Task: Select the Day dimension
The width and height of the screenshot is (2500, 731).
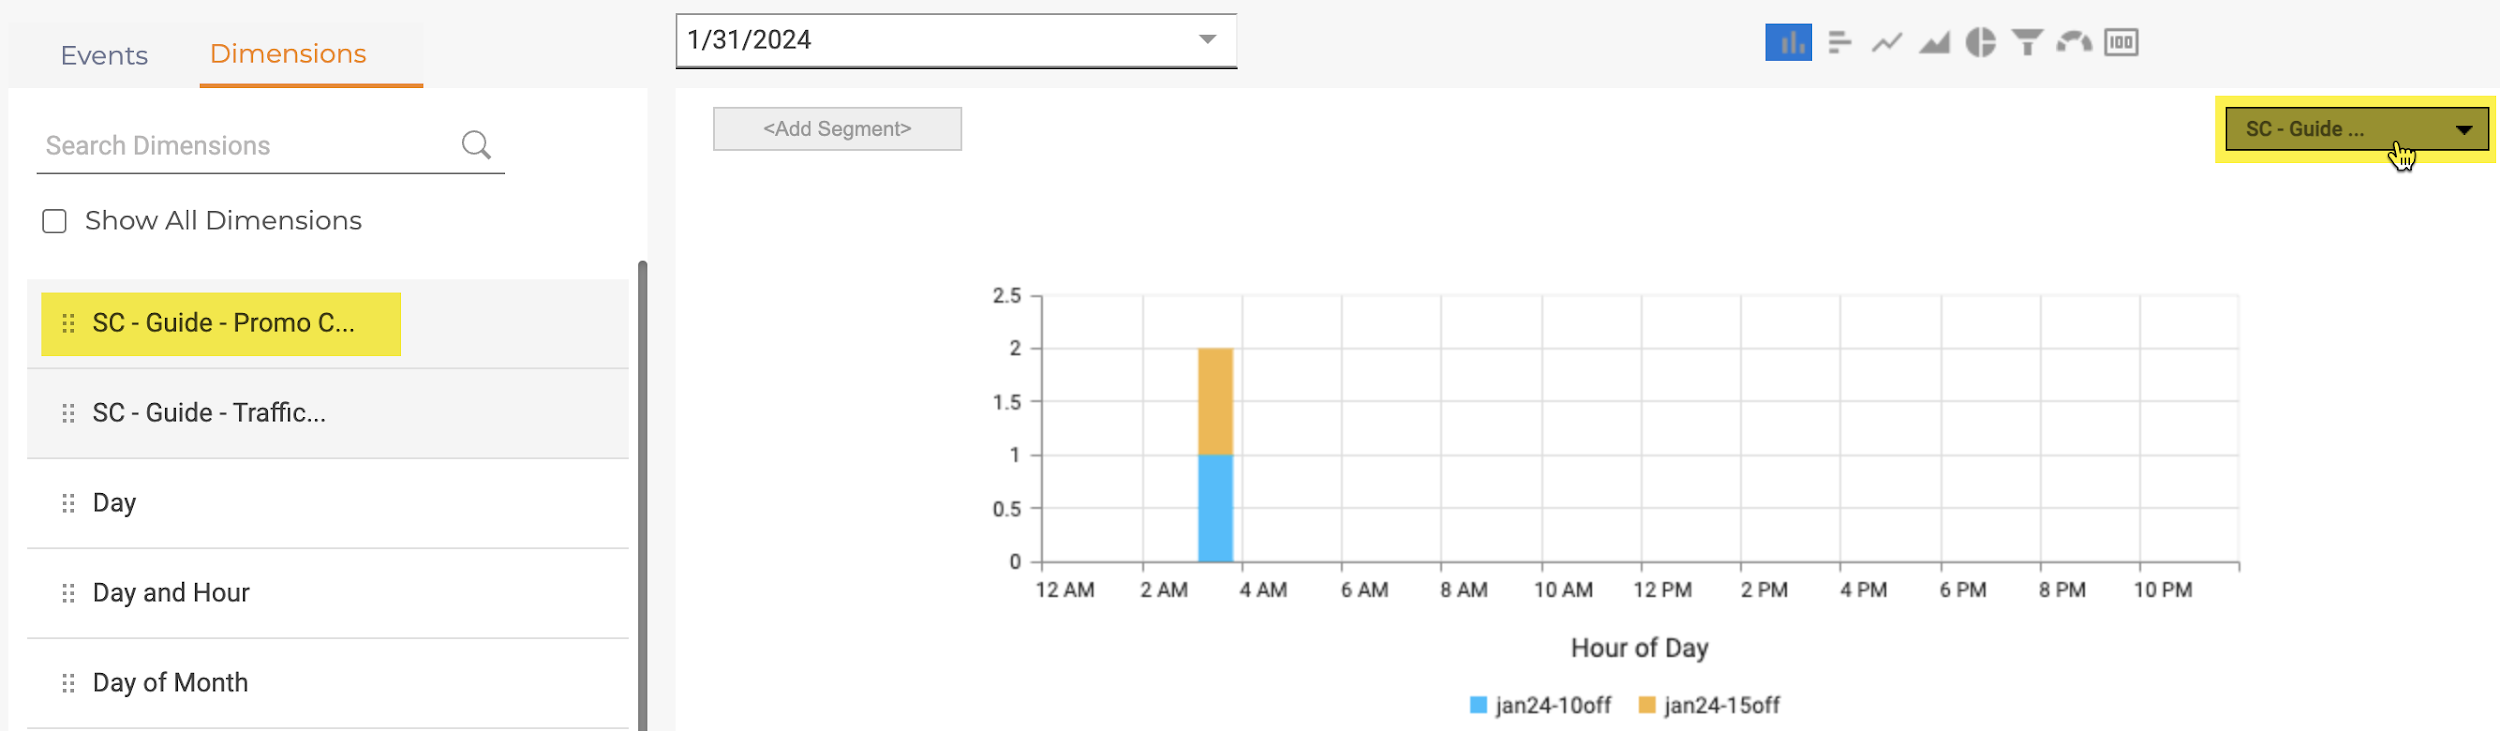Action: (x=328, y=503)
